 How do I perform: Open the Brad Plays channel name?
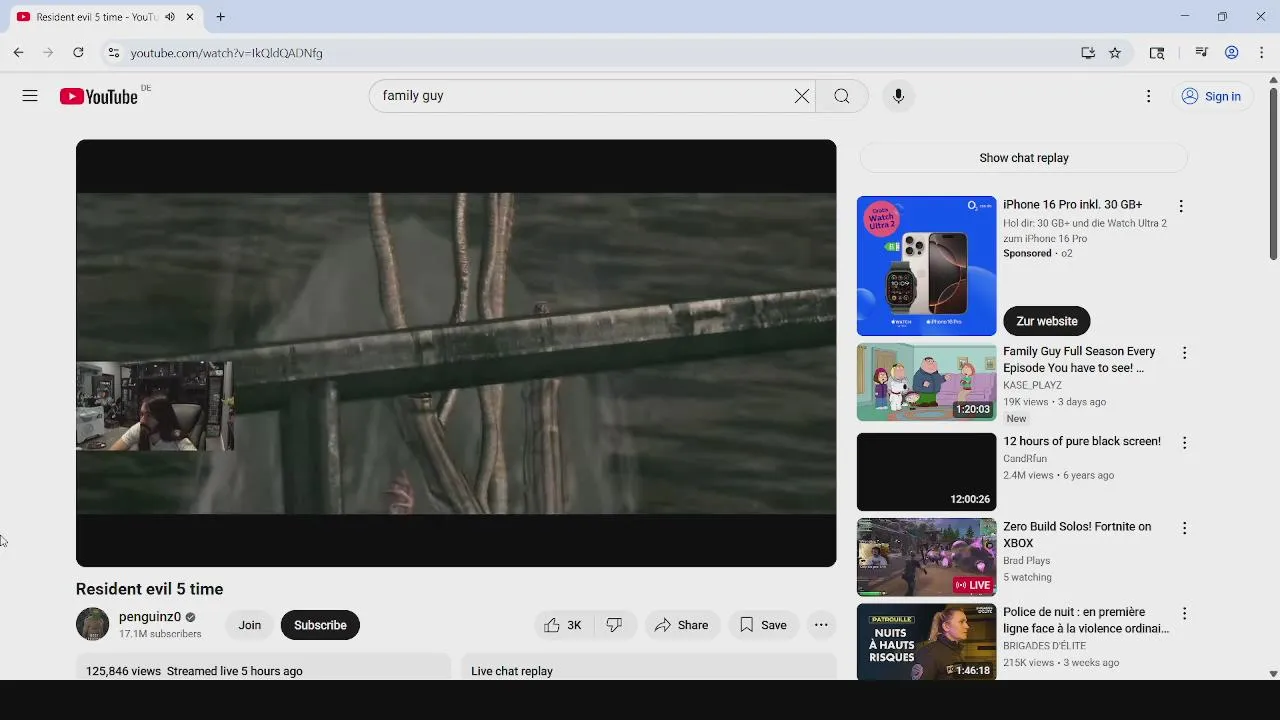[1026, 561]
